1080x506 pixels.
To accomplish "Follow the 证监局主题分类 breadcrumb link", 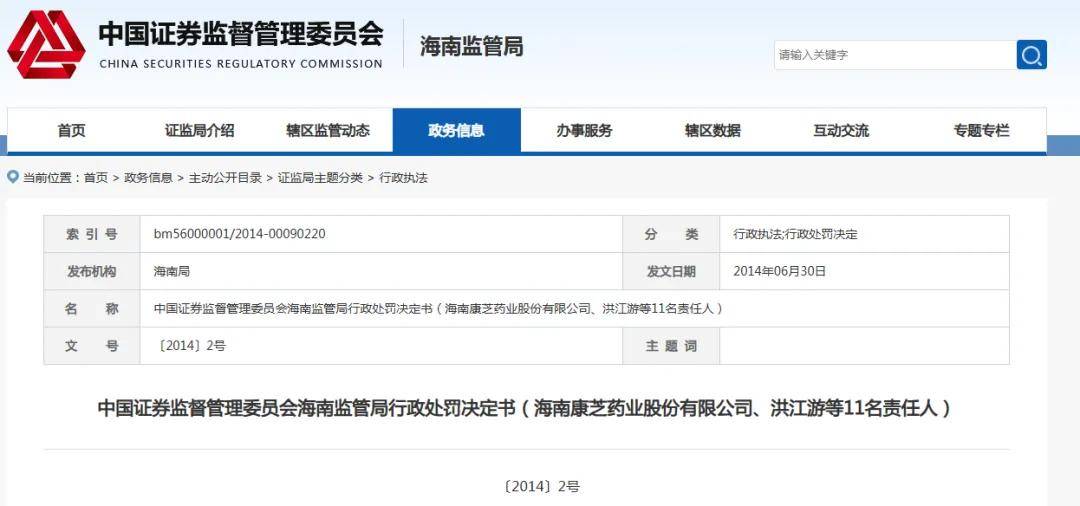I will click(320, 178).
